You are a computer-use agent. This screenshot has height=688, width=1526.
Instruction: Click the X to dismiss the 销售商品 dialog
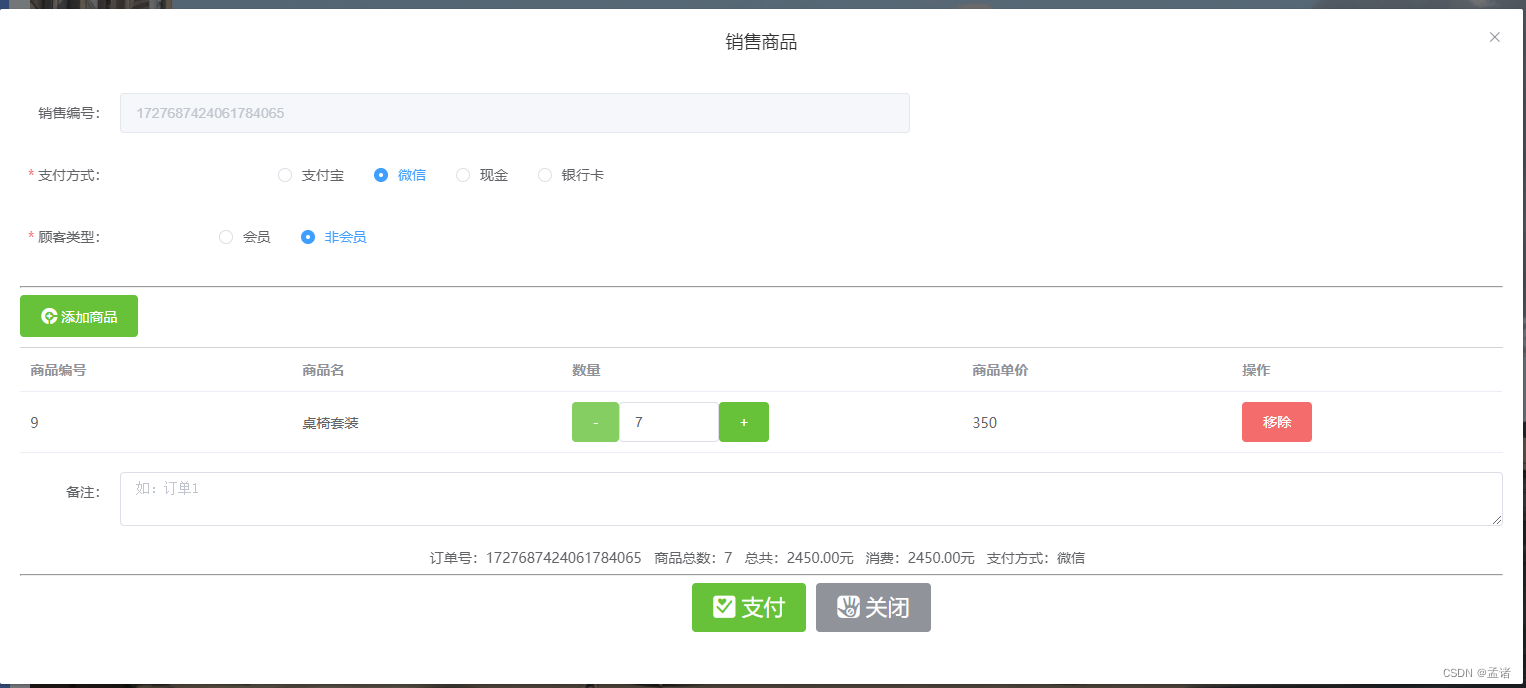click(x=1494, y=37)
